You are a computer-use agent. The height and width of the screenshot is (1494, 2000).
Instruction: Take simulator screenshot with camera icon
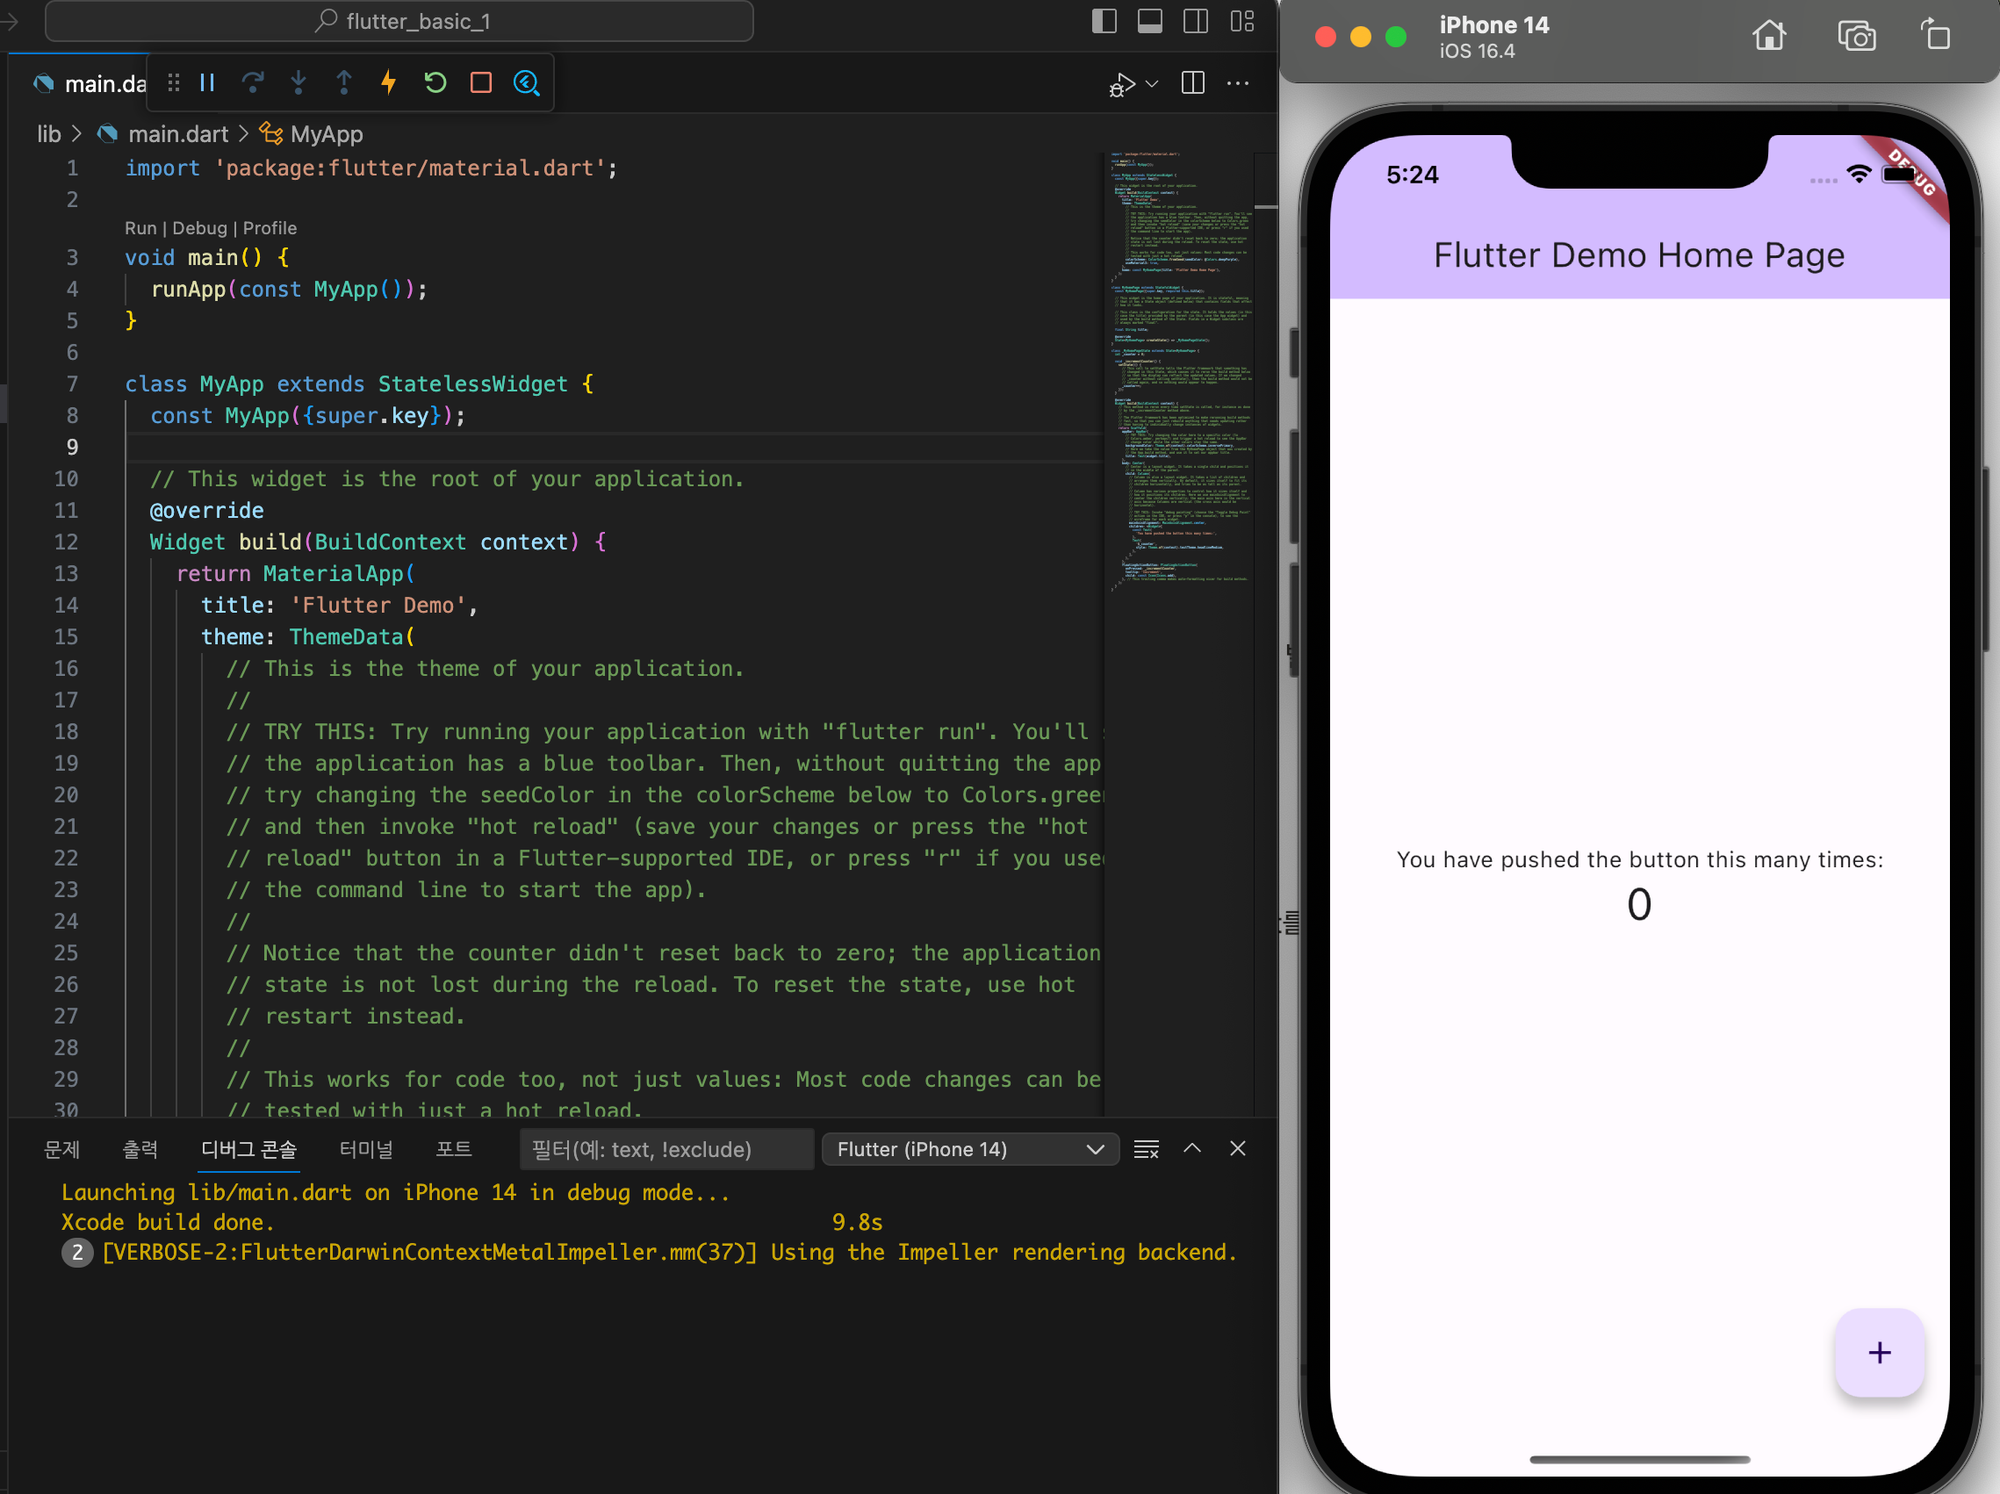[x=1856, y=37]
